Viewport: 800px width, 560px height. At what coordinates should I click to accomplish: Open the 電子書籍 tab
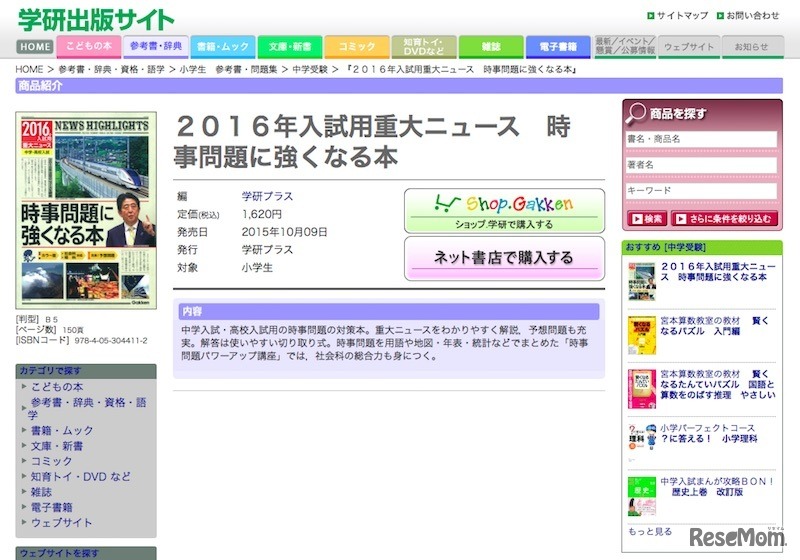pyautogui.click(x=558, y=46)
